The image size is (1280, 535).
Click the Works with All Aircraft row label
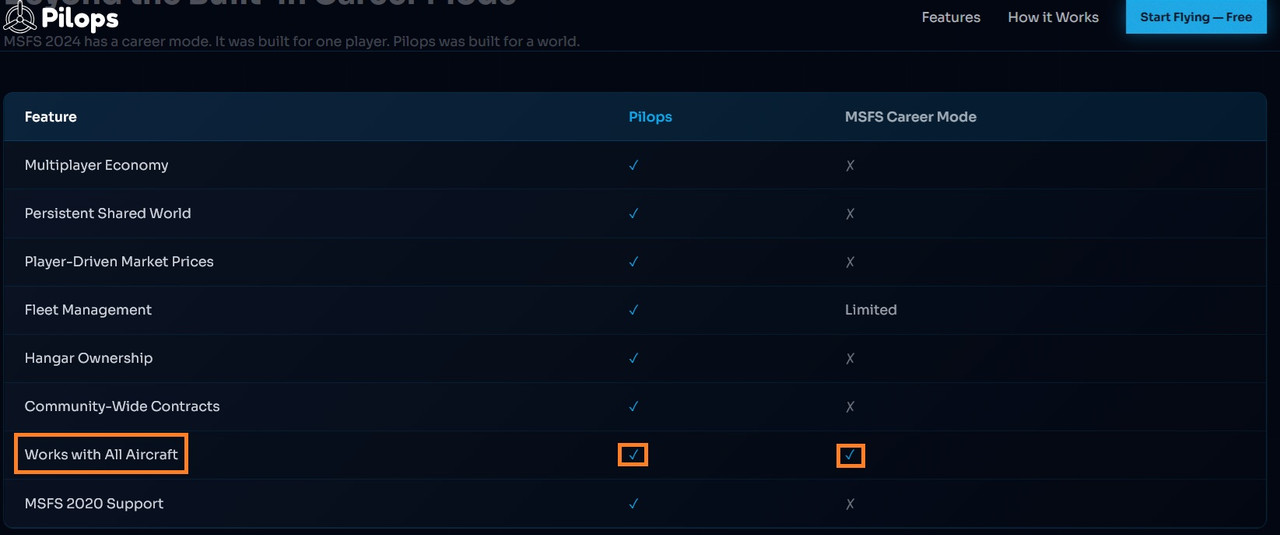[101, 454]
